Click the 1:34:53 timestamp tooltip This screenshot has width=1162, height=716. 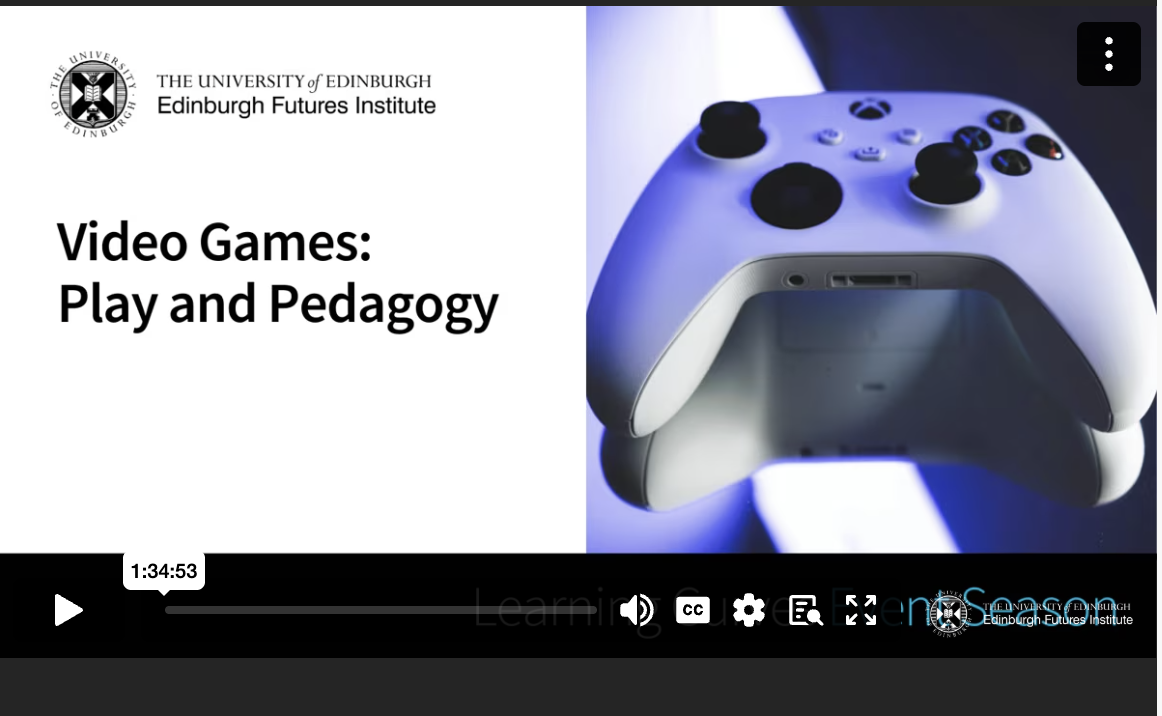coord(164,571)
